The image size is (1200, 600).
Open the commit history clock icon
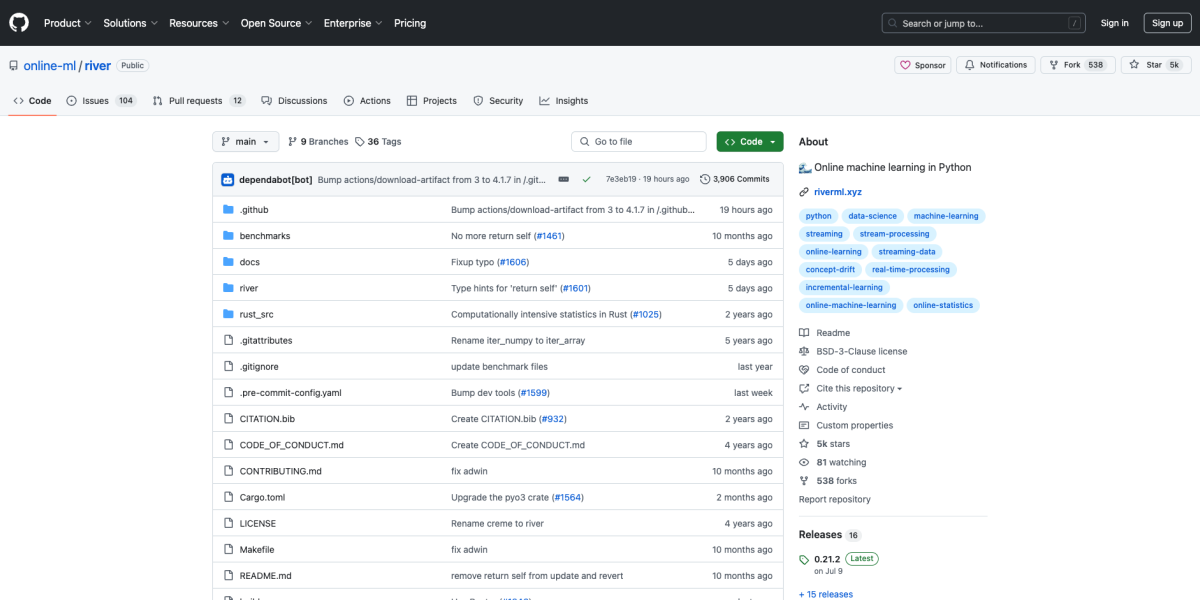[x=705, y=179]
